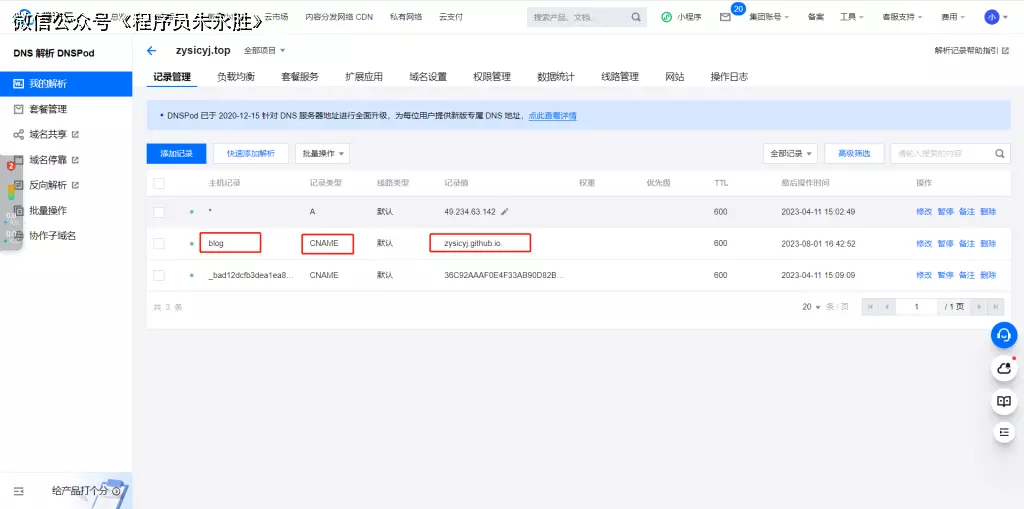This screenshot has width=1024, height=509.
Task: Click 套餐管理 in the left sidebar
Action: point(48,109)
